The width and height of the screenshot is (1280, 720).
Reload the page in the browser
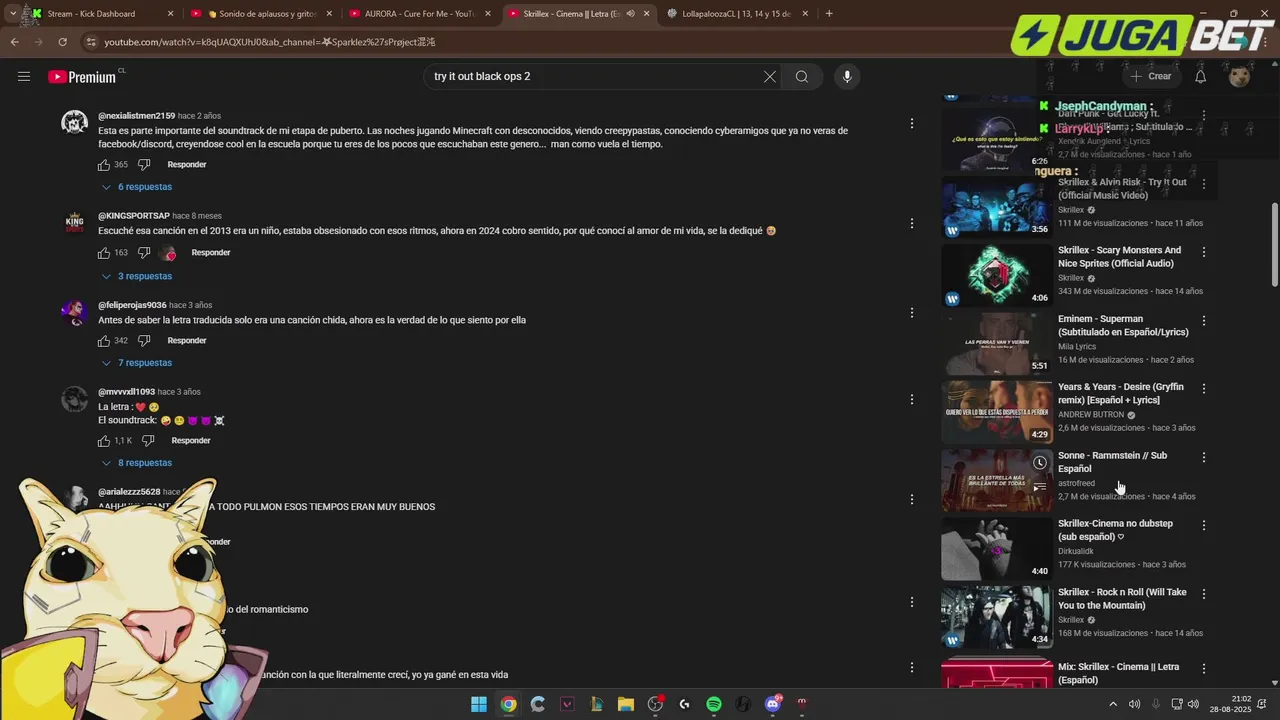[62, 42]
